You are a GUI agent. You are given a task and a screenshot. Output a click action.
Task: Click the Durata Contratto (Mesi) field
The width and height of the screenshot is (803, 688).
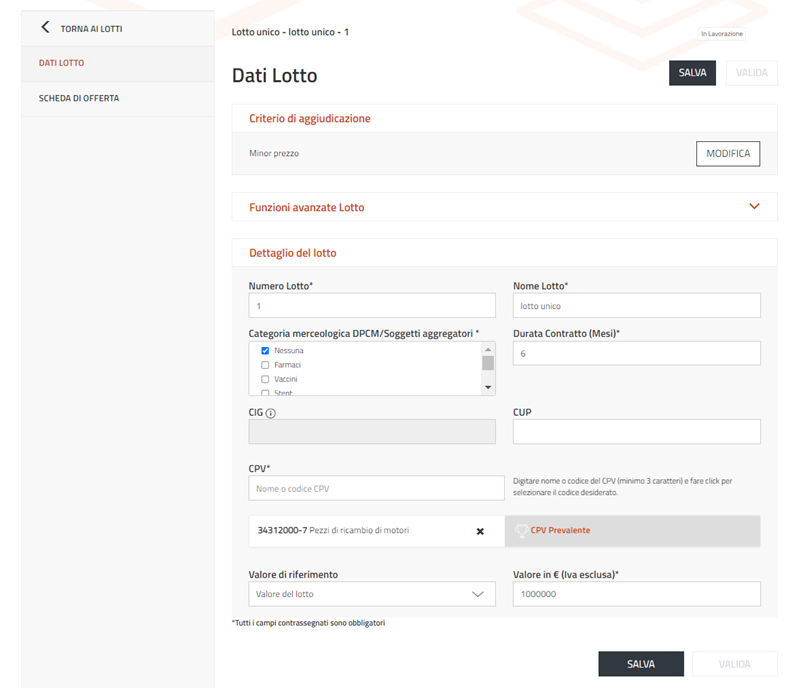point(636,354)
